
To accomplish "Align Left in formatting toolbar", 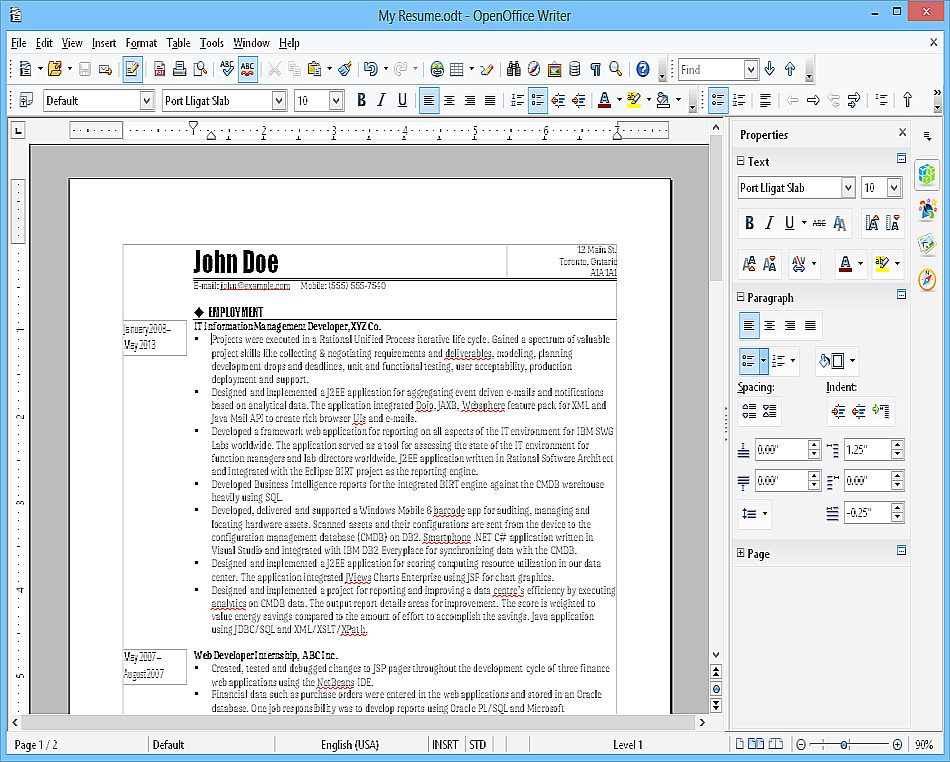I will 429,100.
